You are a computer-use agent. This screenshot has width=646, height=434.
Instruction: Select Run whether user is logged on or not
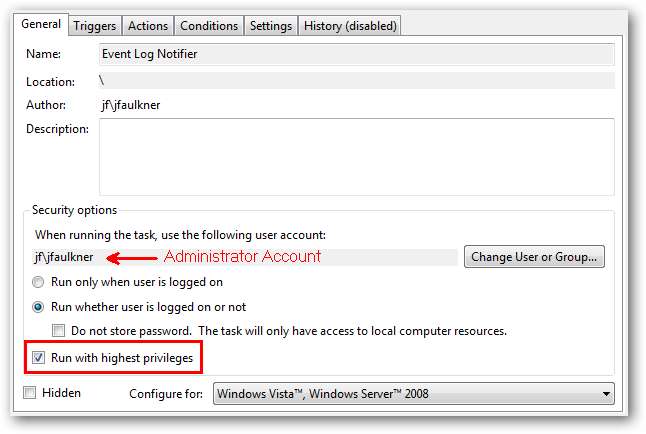(x=40, y=307)
